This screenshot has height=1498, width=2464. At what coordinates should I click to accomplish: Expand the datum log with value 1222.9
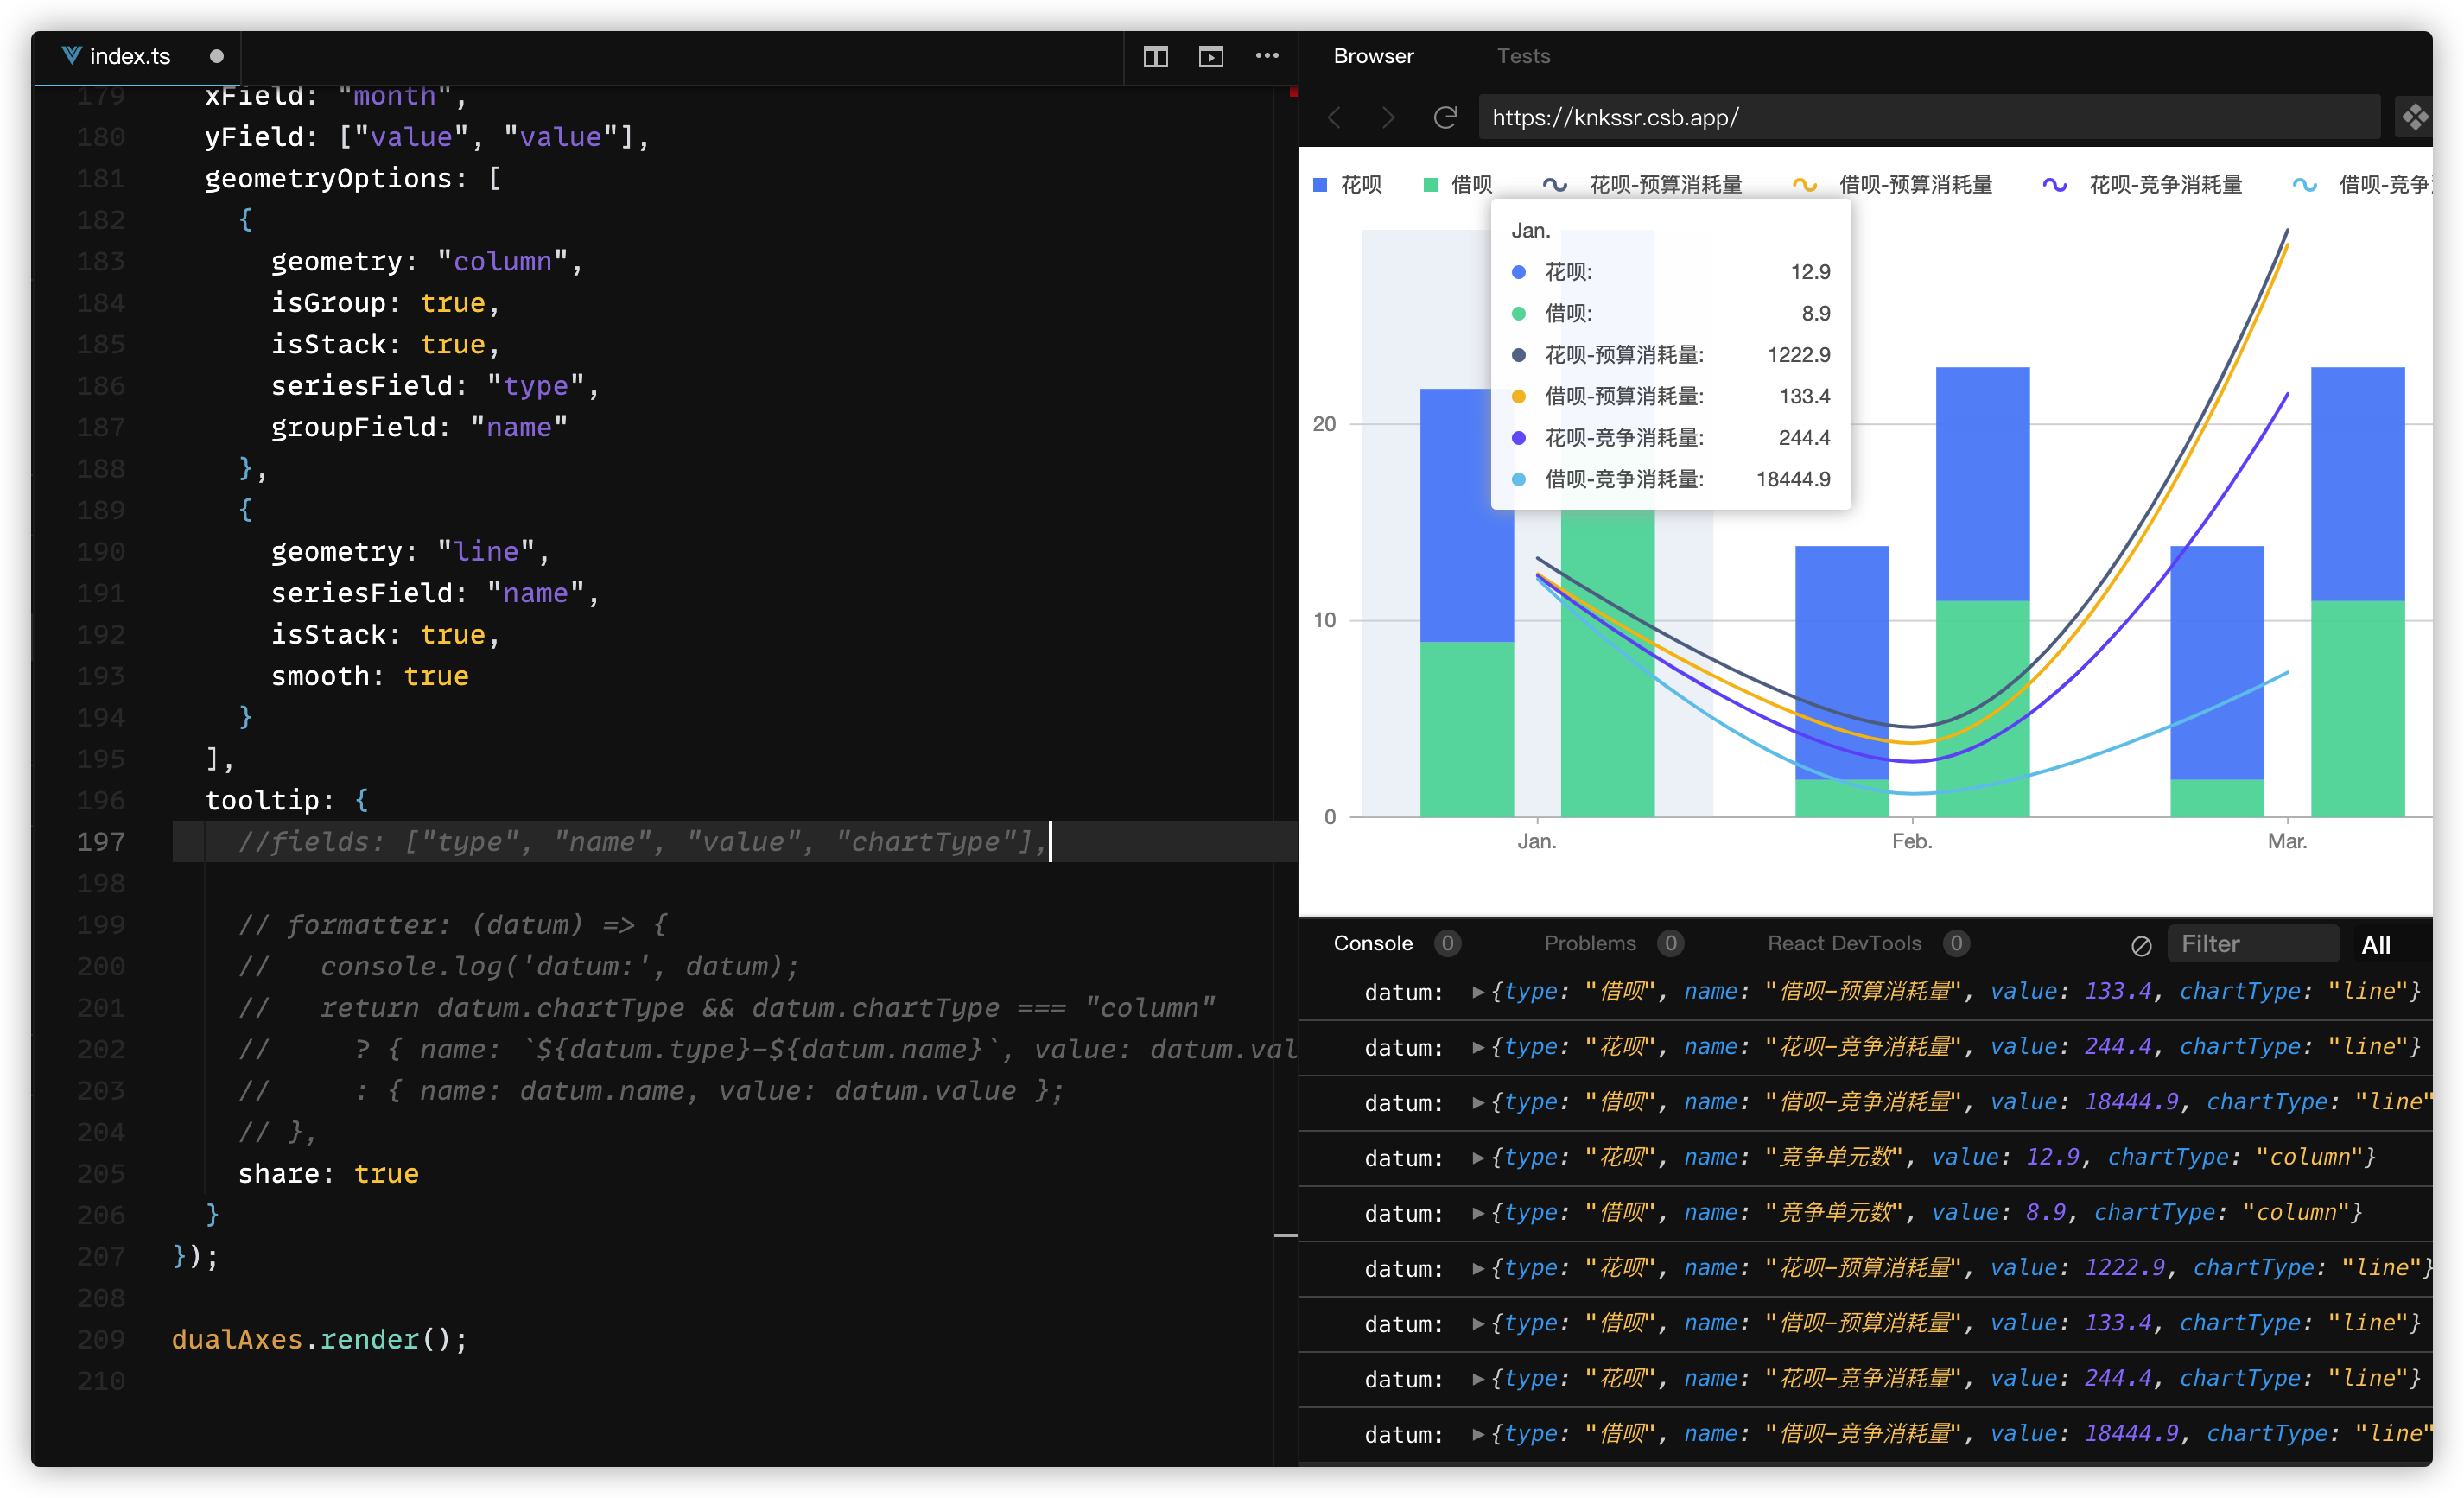click(1478, 1268)
